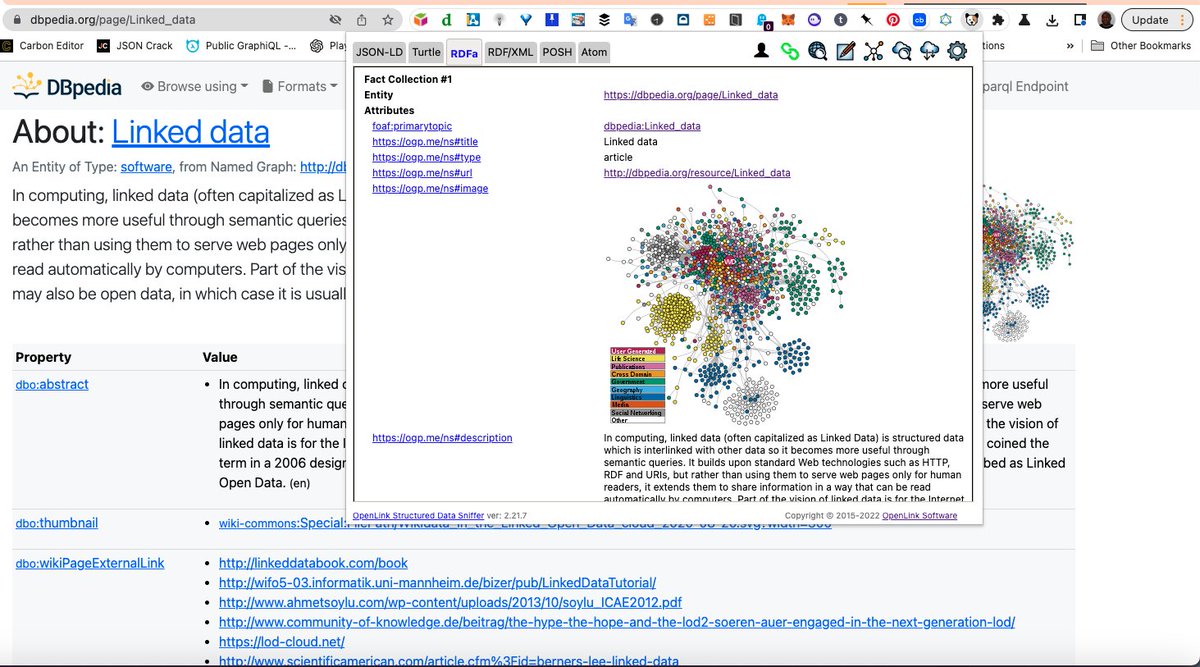Open the POSH tab
Screen dimensions: 1200x667
click(x=557, y=52)
